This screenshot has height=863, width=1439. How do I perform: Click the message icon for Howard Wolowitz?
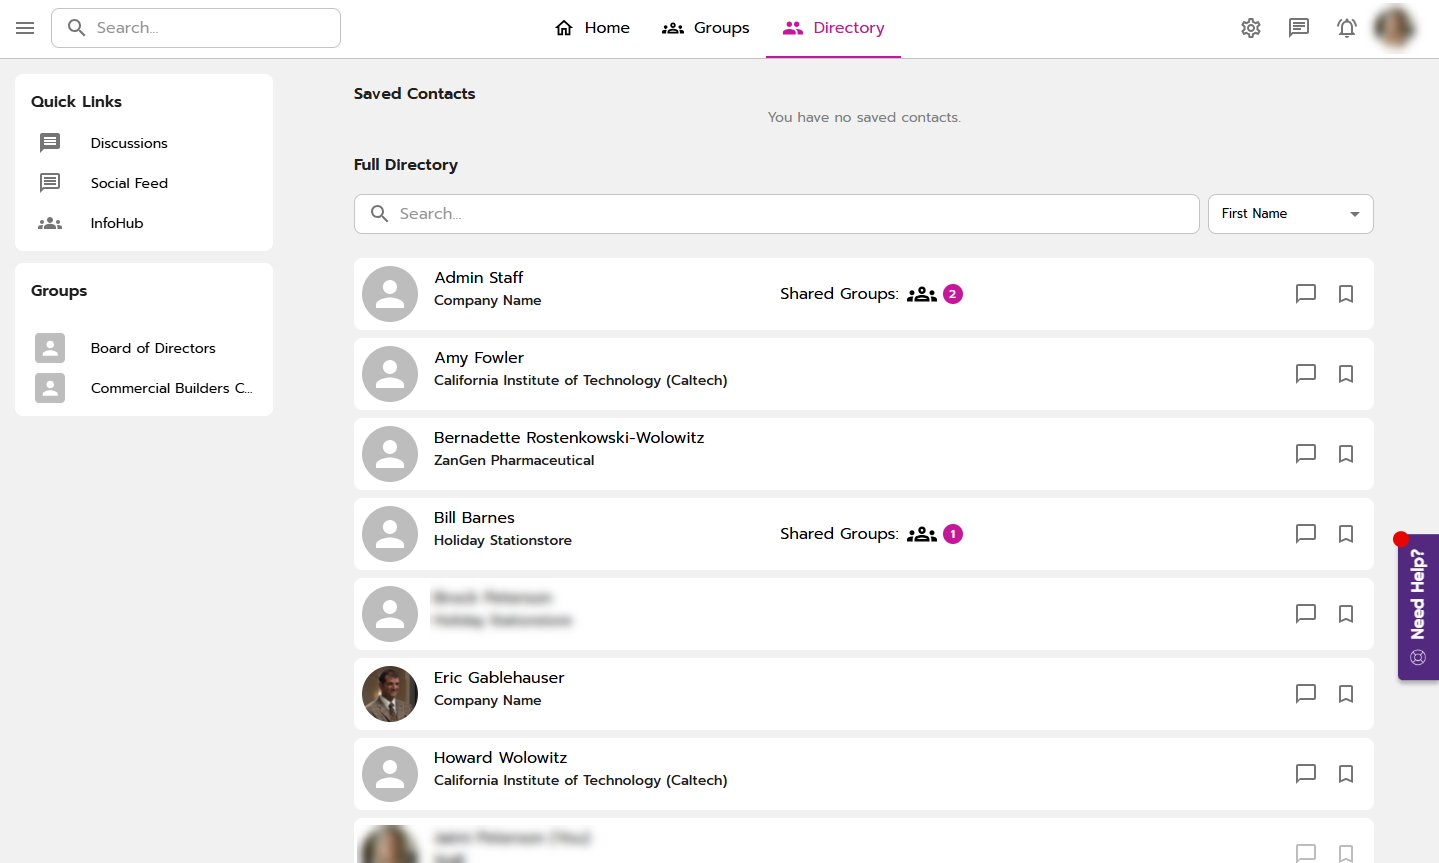coord(1305,774)
